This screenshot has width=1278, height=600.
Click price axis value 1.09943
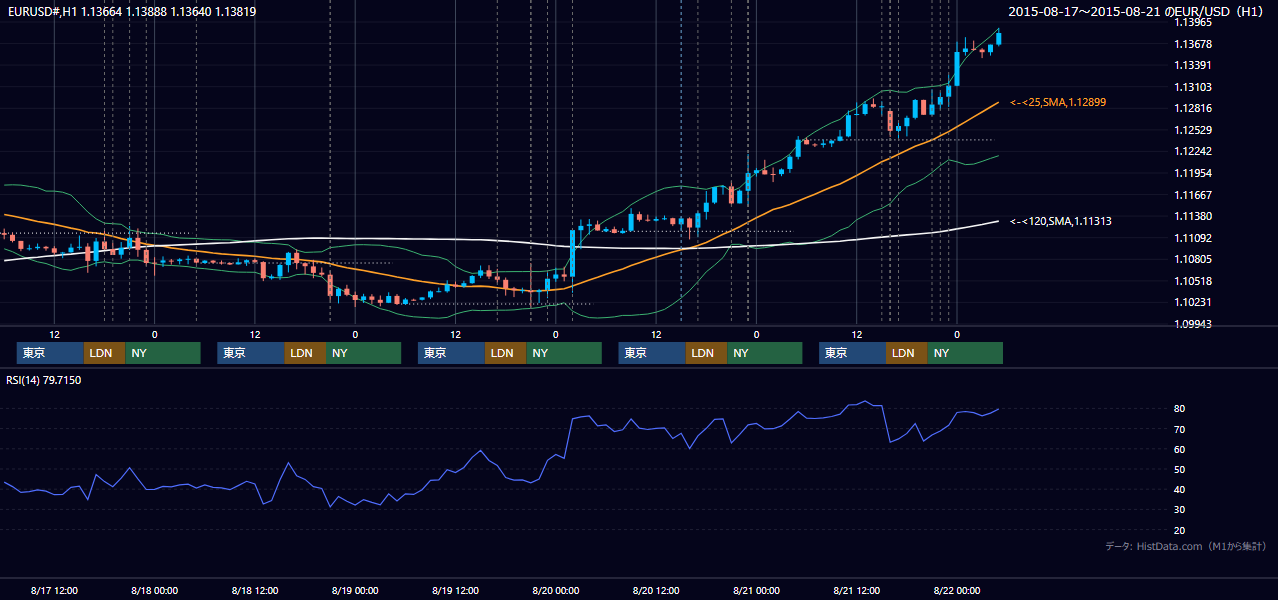coord(1192,324)
